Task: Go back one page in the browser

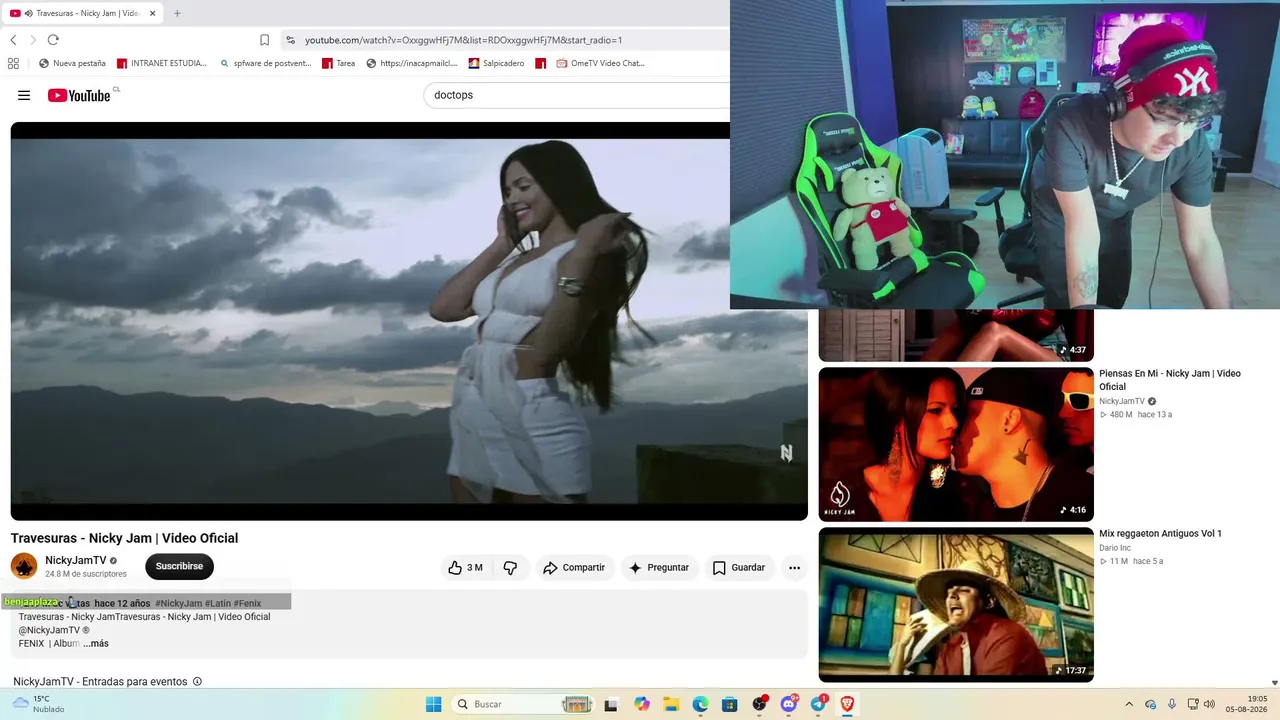Action: pyautogui.click(x=13, y=40)
